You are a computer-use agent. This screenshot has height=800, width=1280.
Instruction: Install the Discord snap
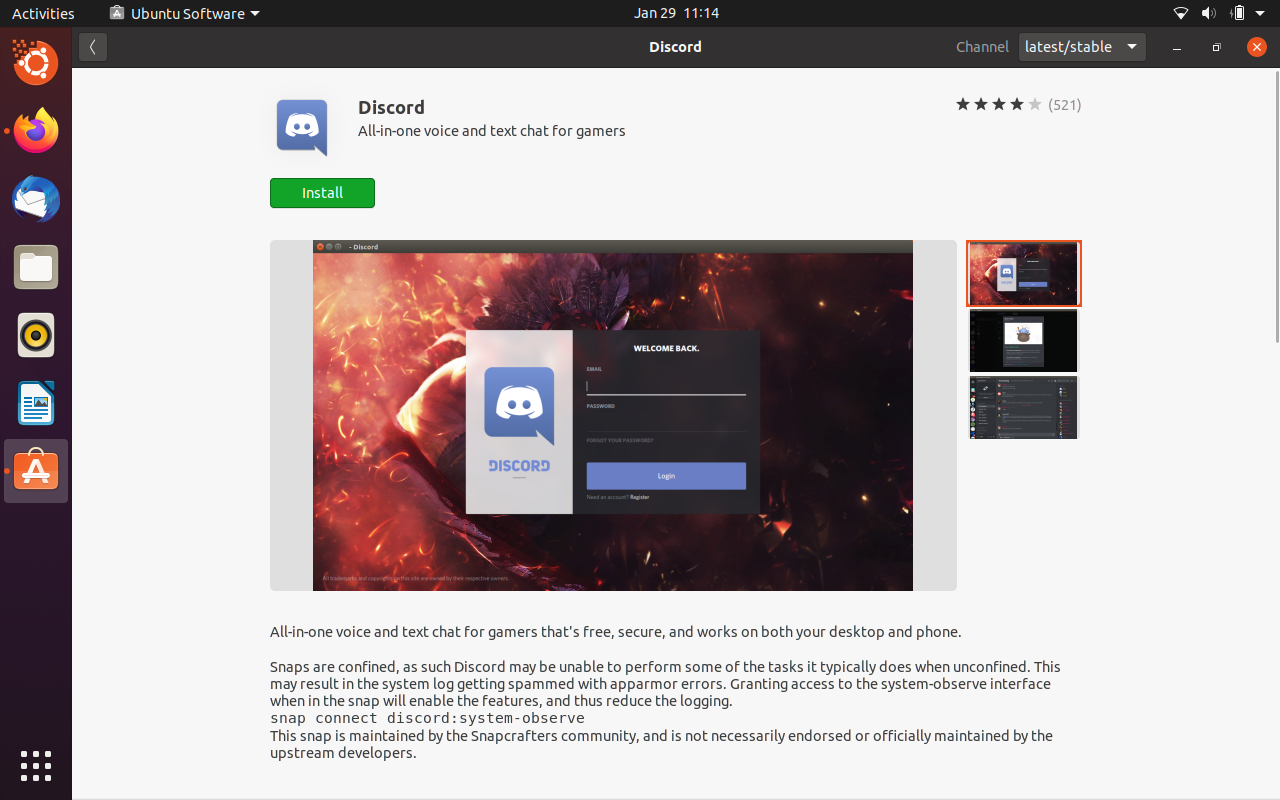tap(322, 193)
